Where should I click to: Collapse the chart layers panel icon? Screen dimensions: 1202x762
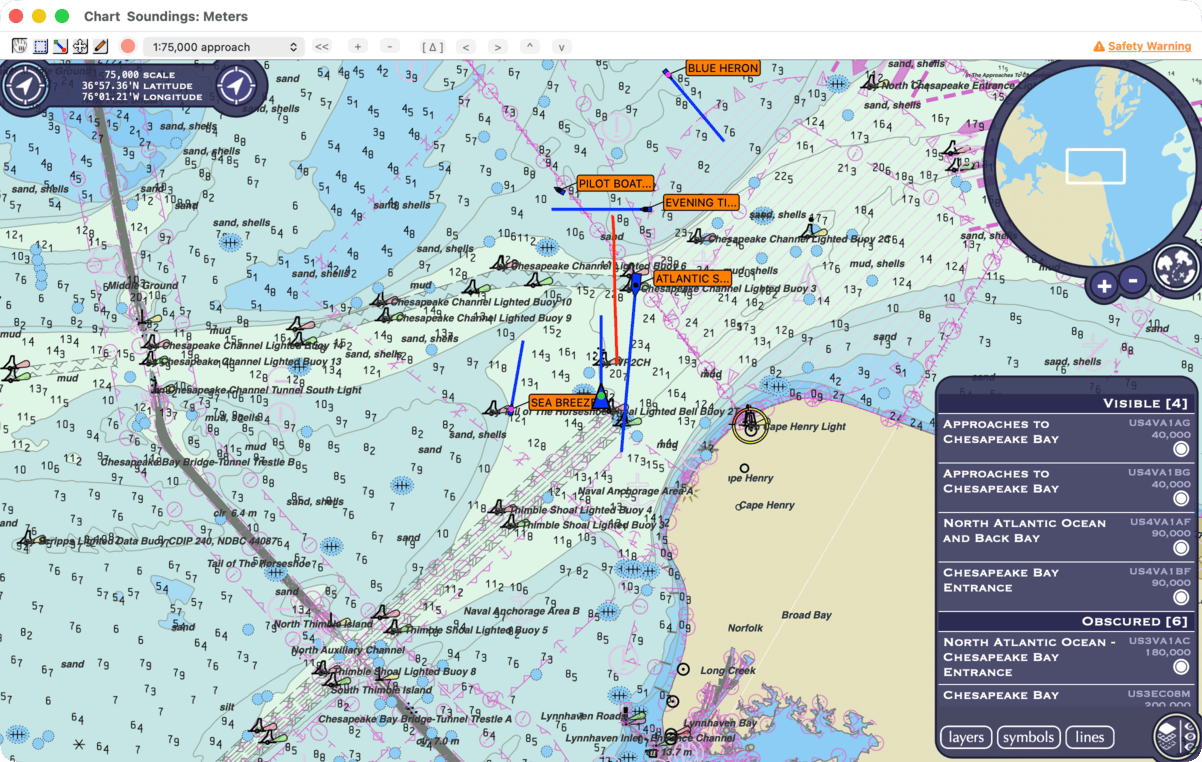pyautogui.click(x=1176, y=736)
